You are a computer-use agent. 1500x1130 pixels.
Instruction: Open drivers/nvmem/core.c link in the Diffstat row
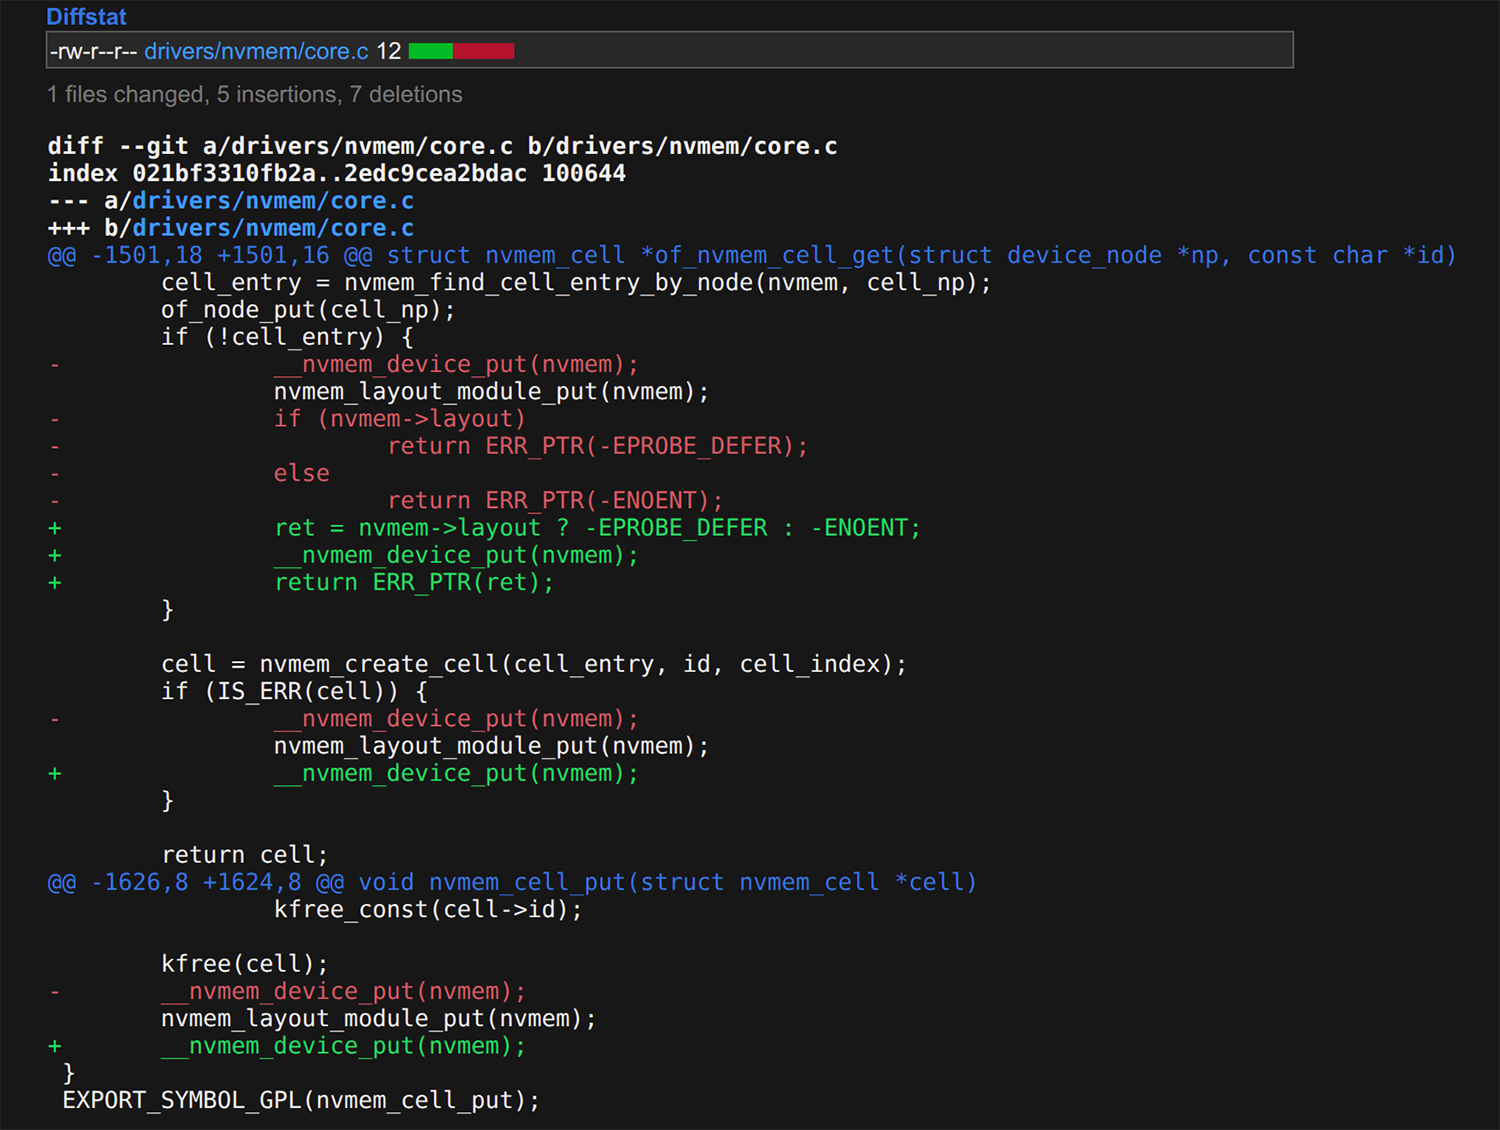[x=256, y=51]
